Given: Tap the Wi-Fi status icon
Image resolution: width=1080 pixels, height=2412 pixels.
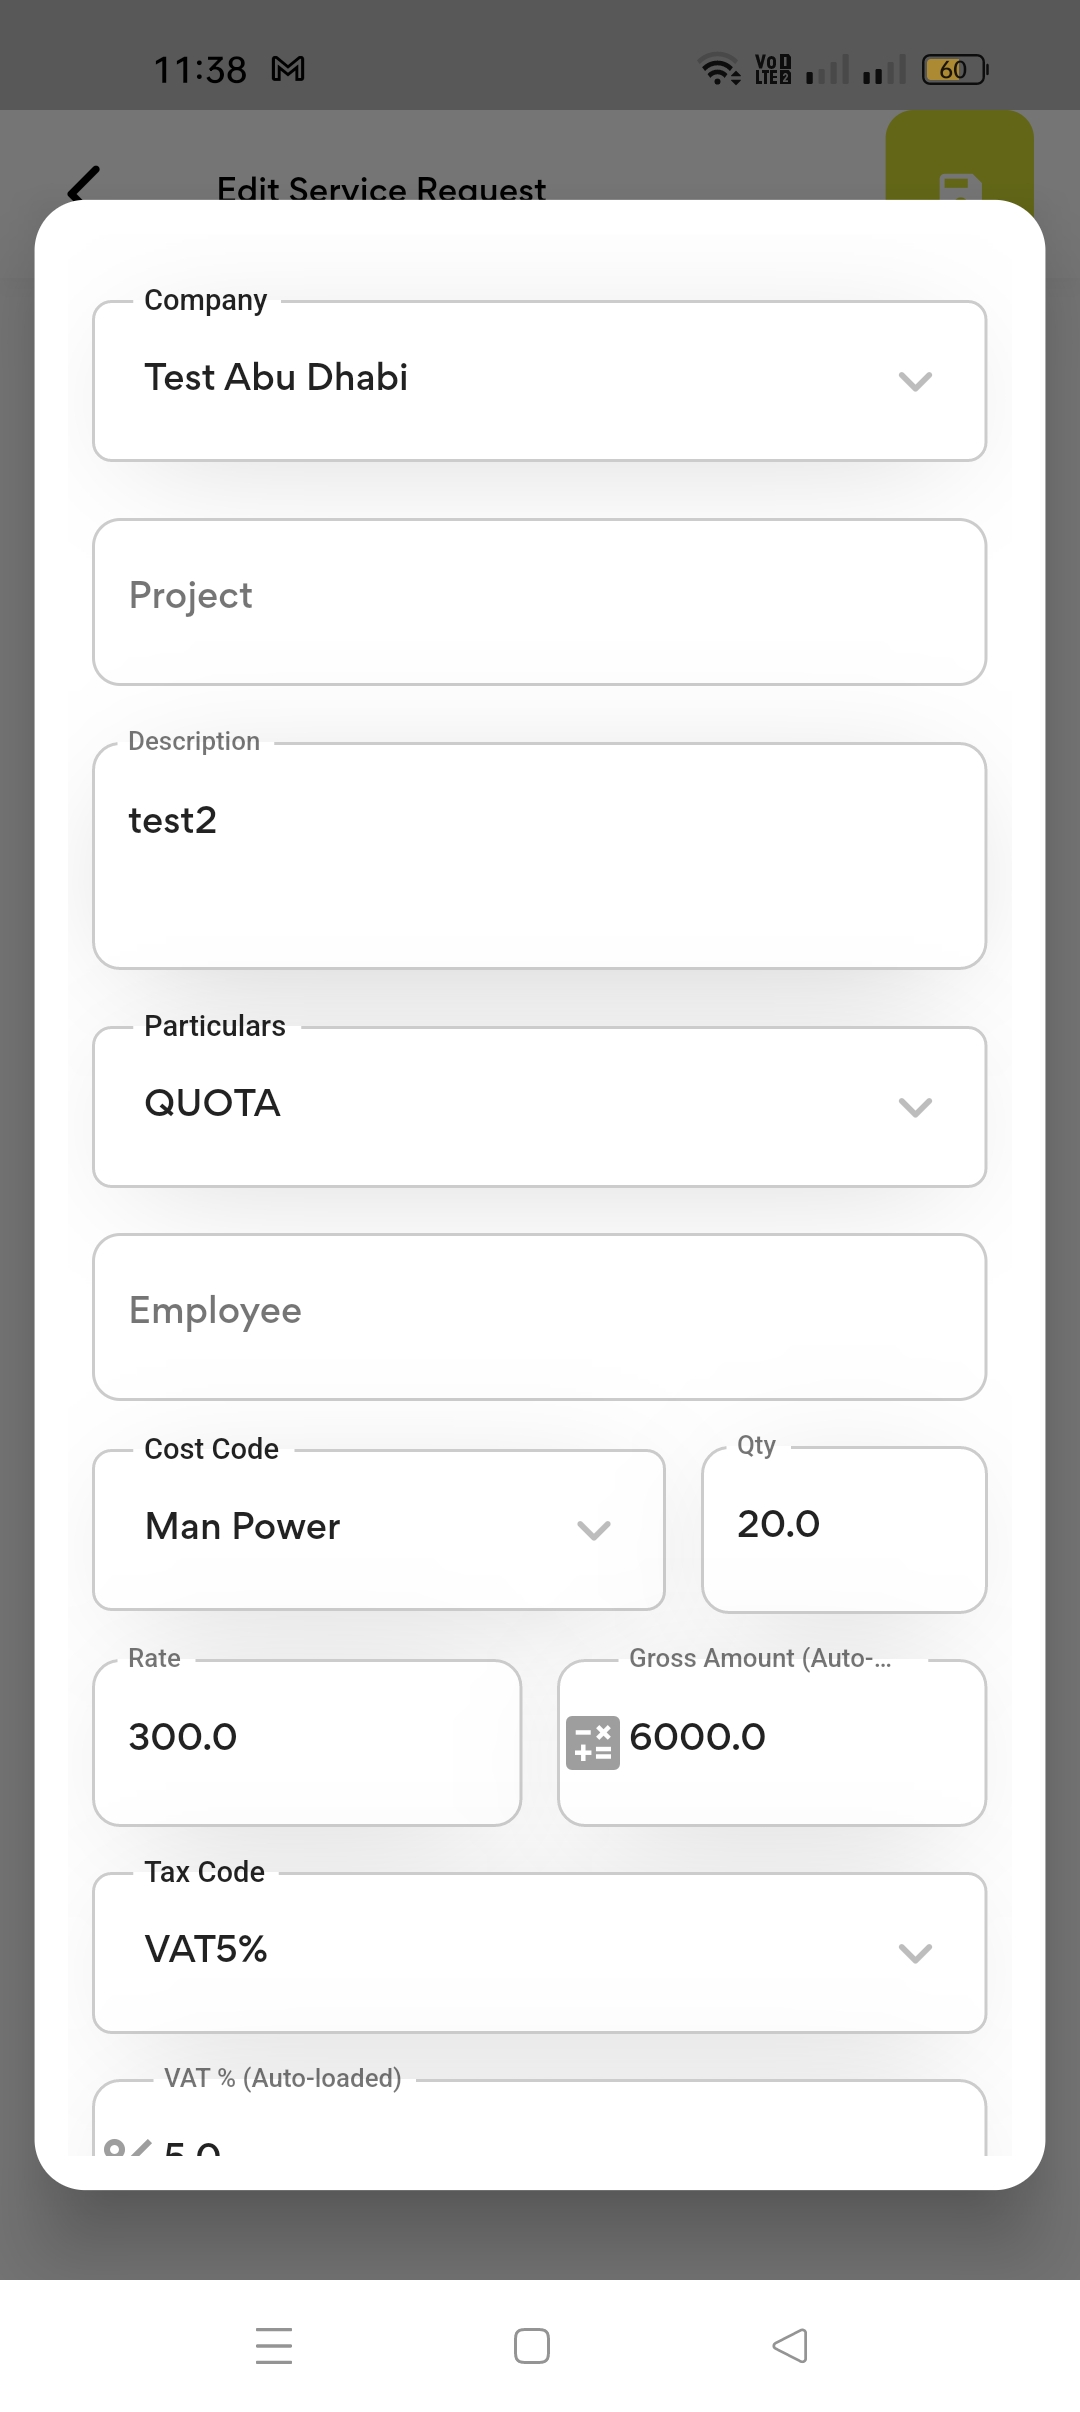Looking at the screenshot, I should pyautogui.click(x=717, y=69).
